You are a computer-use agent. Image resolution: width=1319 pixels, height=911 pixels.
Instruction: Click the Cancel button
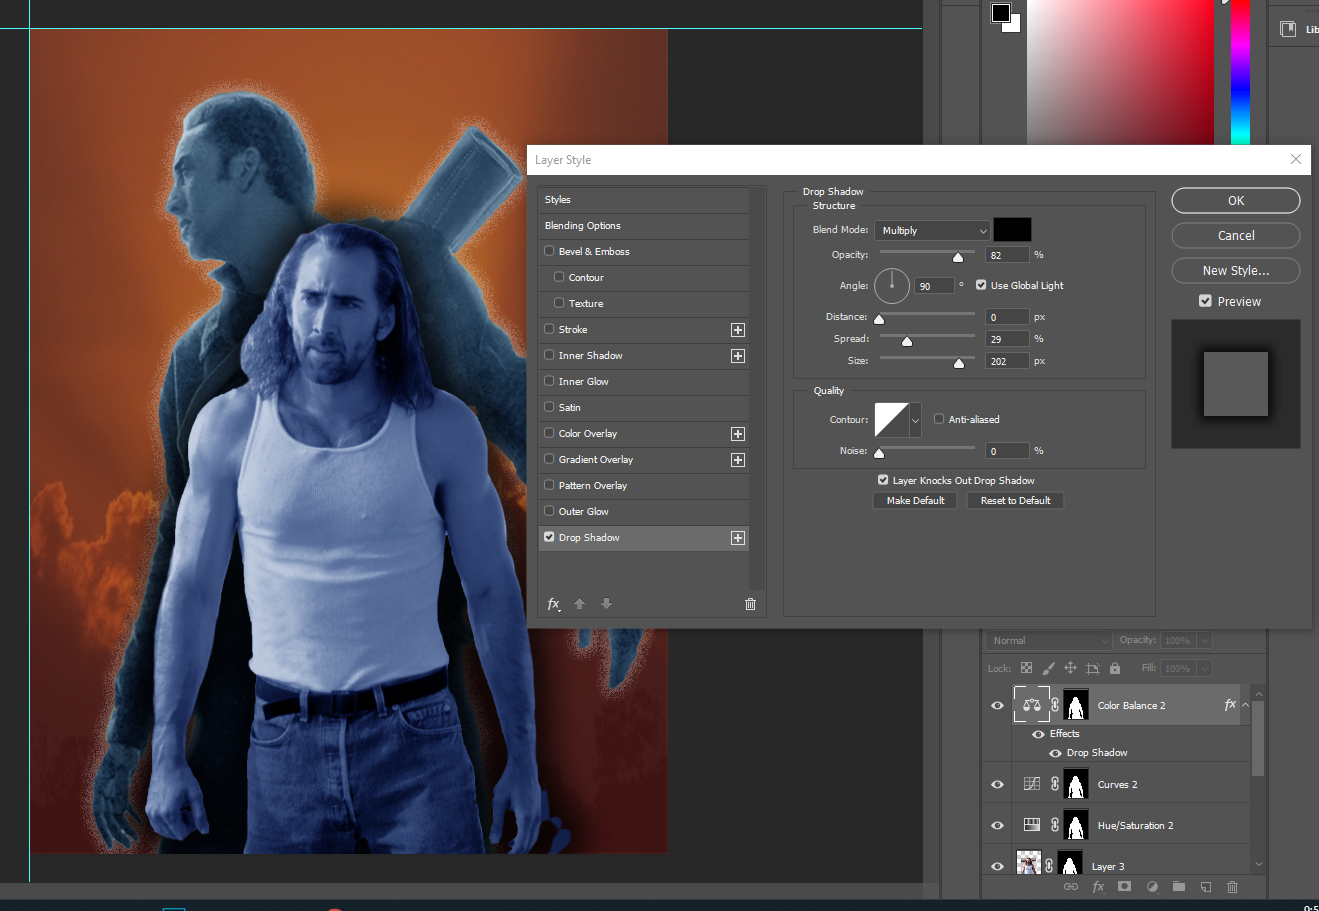pos(1236,236)
